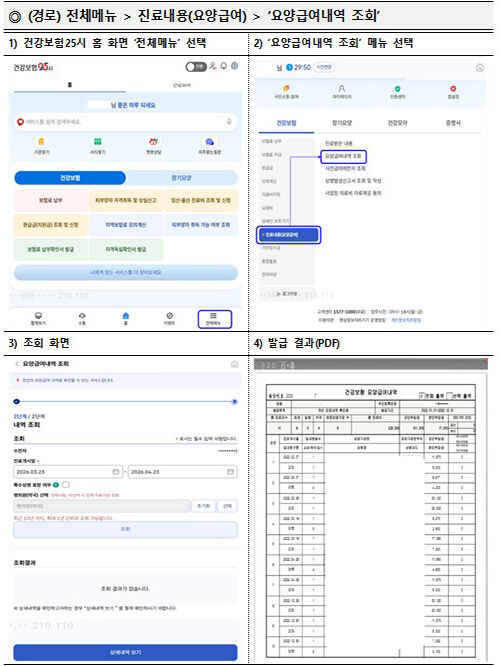Open the green calendar grid shortcut icon
This screenshot has width=500, height=666.
click(98, 141)
